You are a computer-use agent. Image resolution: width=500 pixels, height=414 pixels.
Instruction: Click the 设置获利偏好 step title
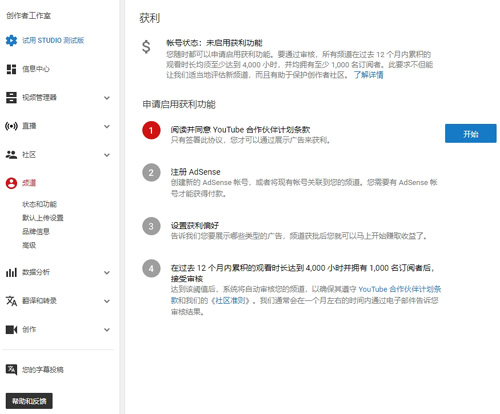point(195,226)
